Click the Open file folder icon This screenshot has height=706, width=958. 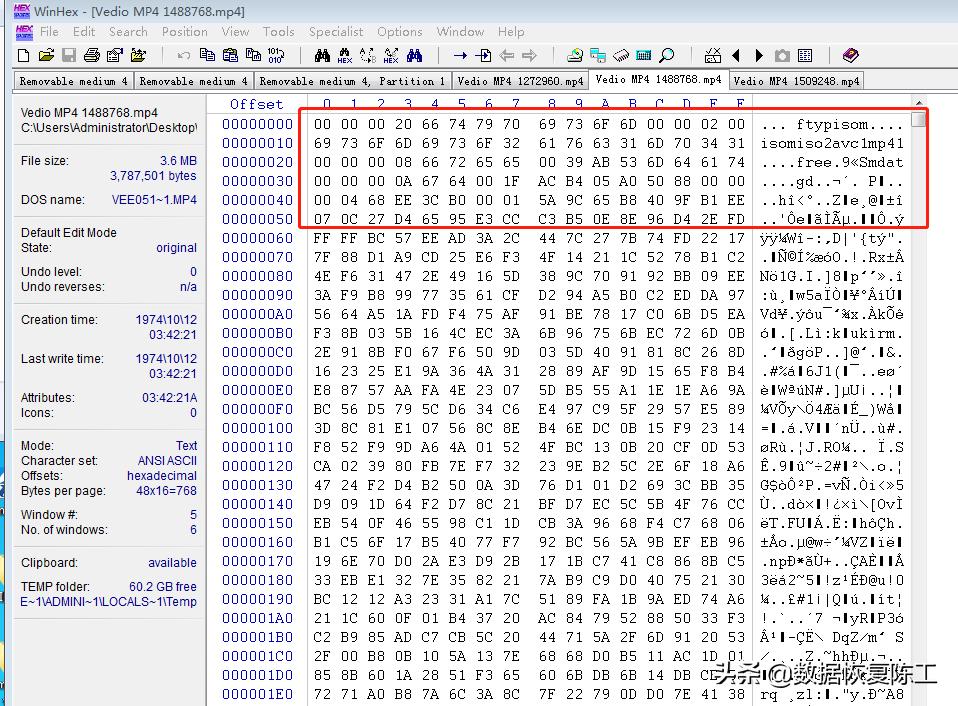pyautogui.click(x=46, y=56)
